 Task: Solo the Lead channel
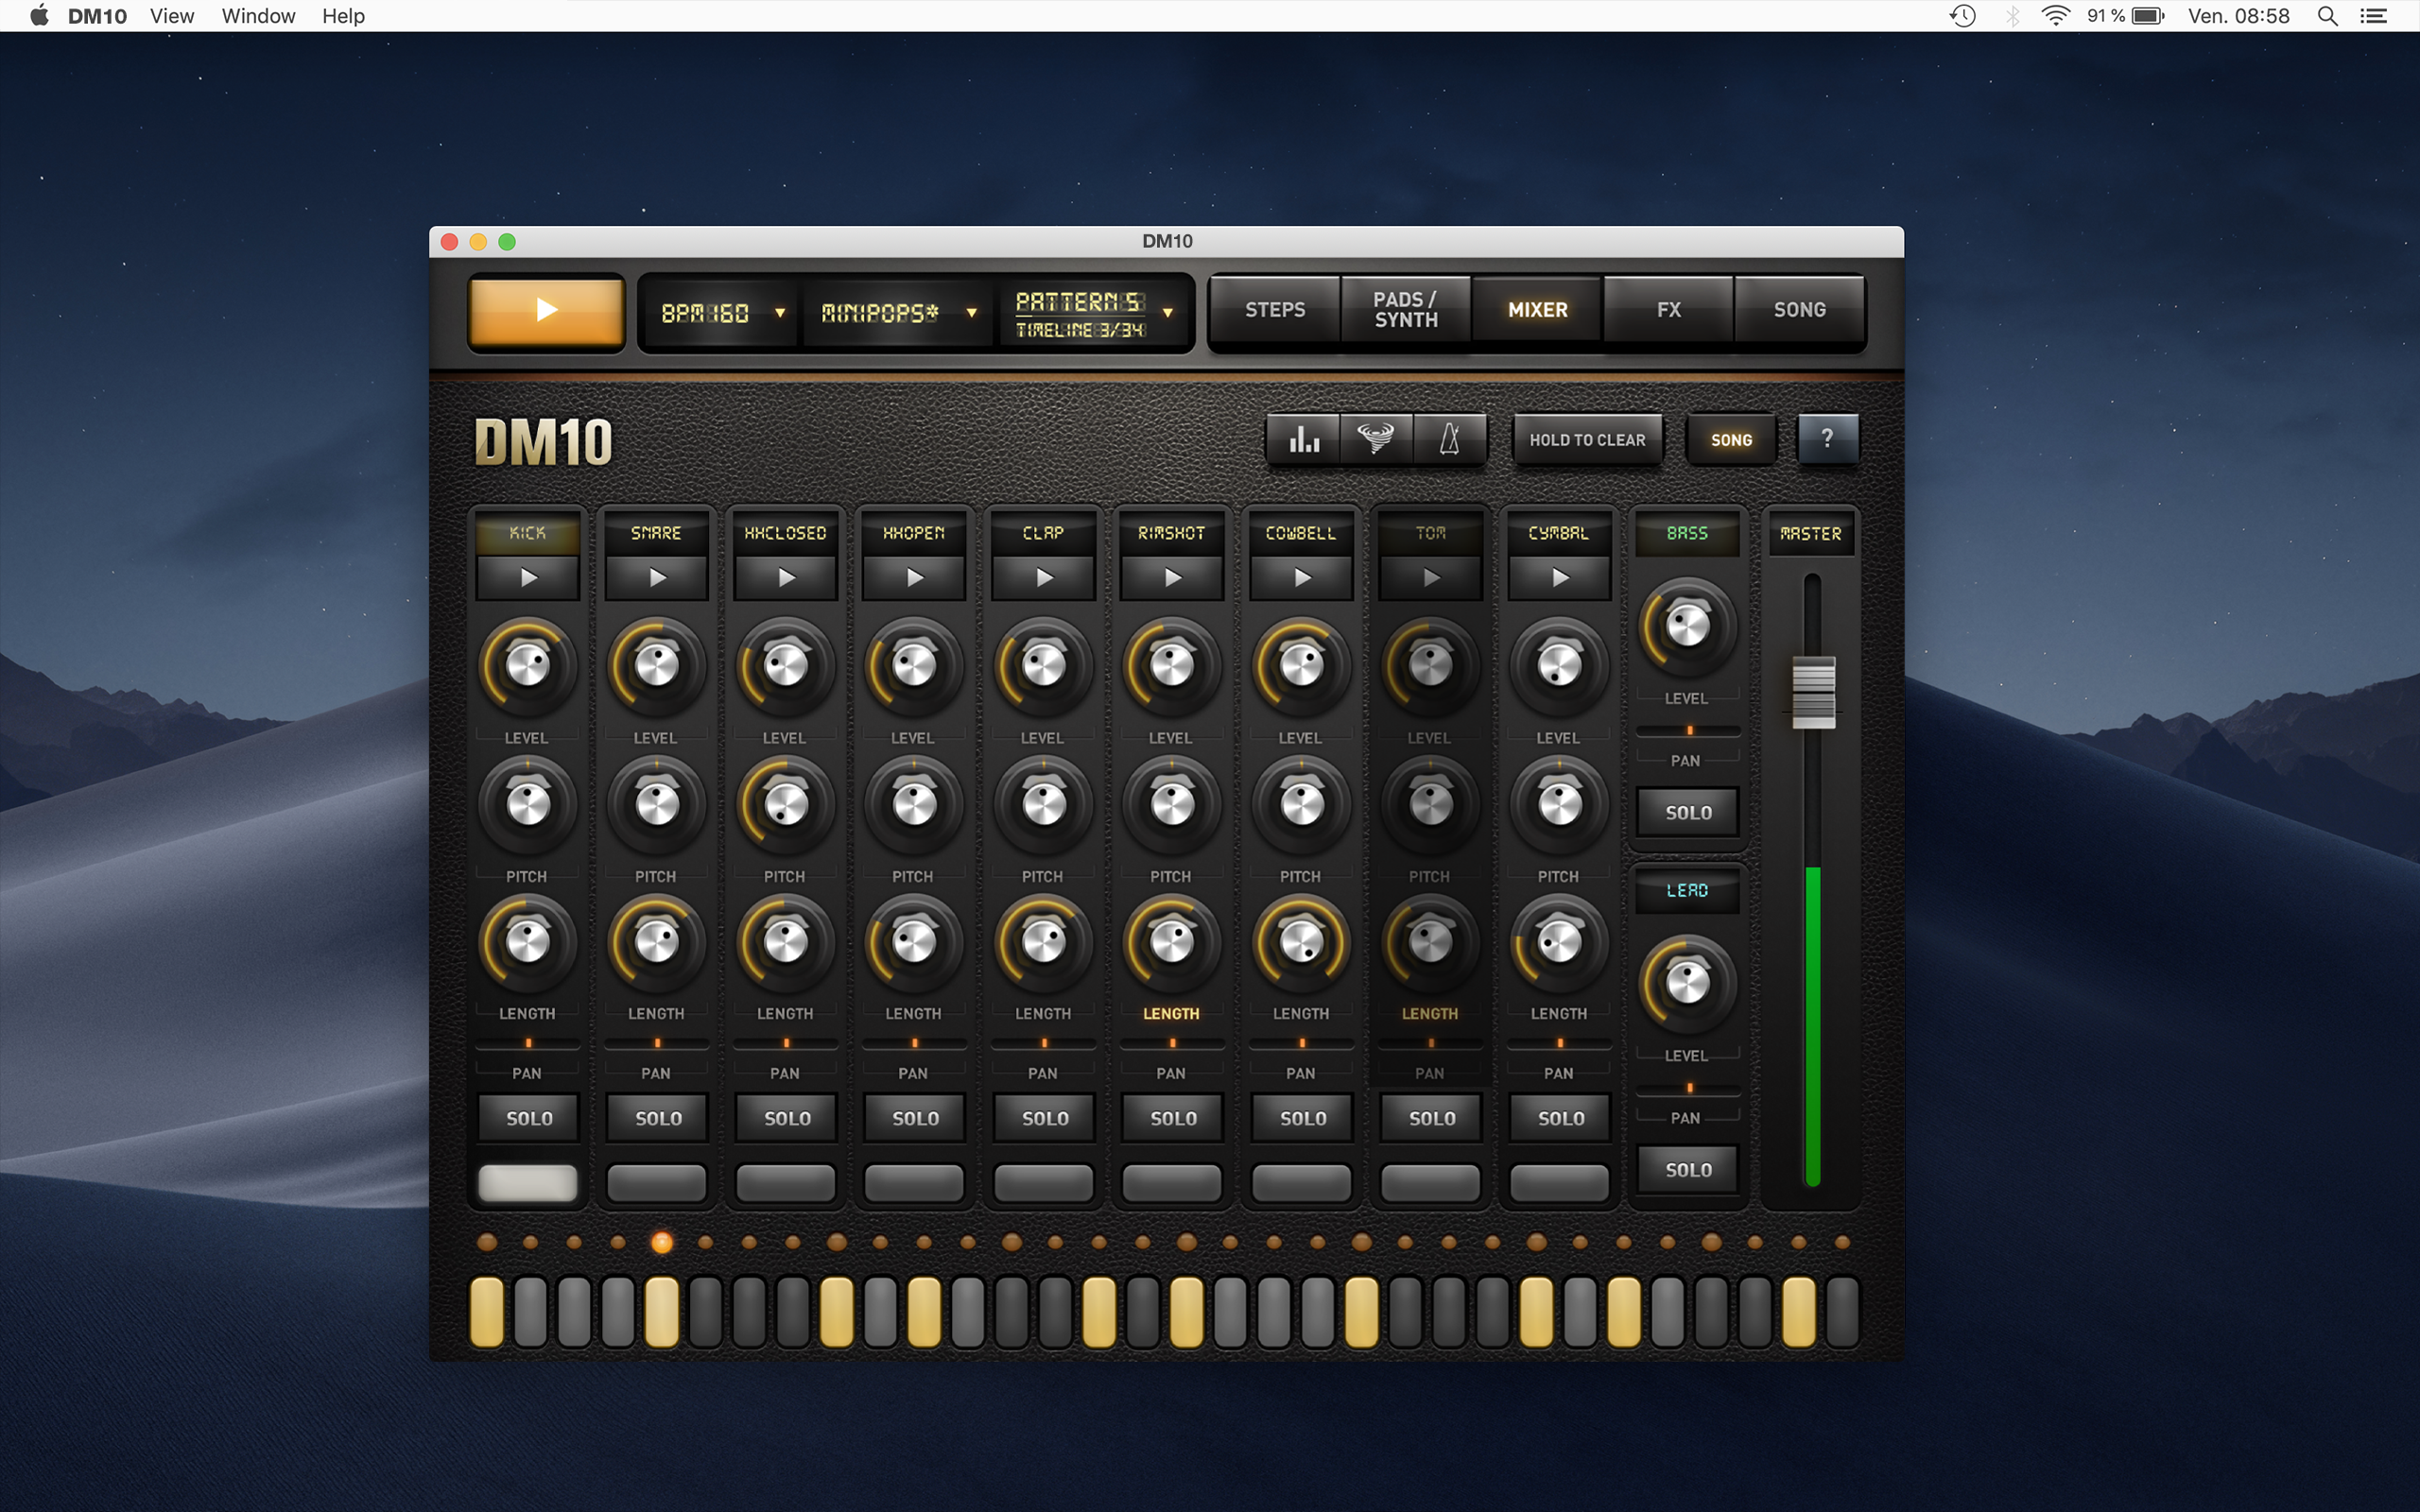(x=1688, y=1170)
